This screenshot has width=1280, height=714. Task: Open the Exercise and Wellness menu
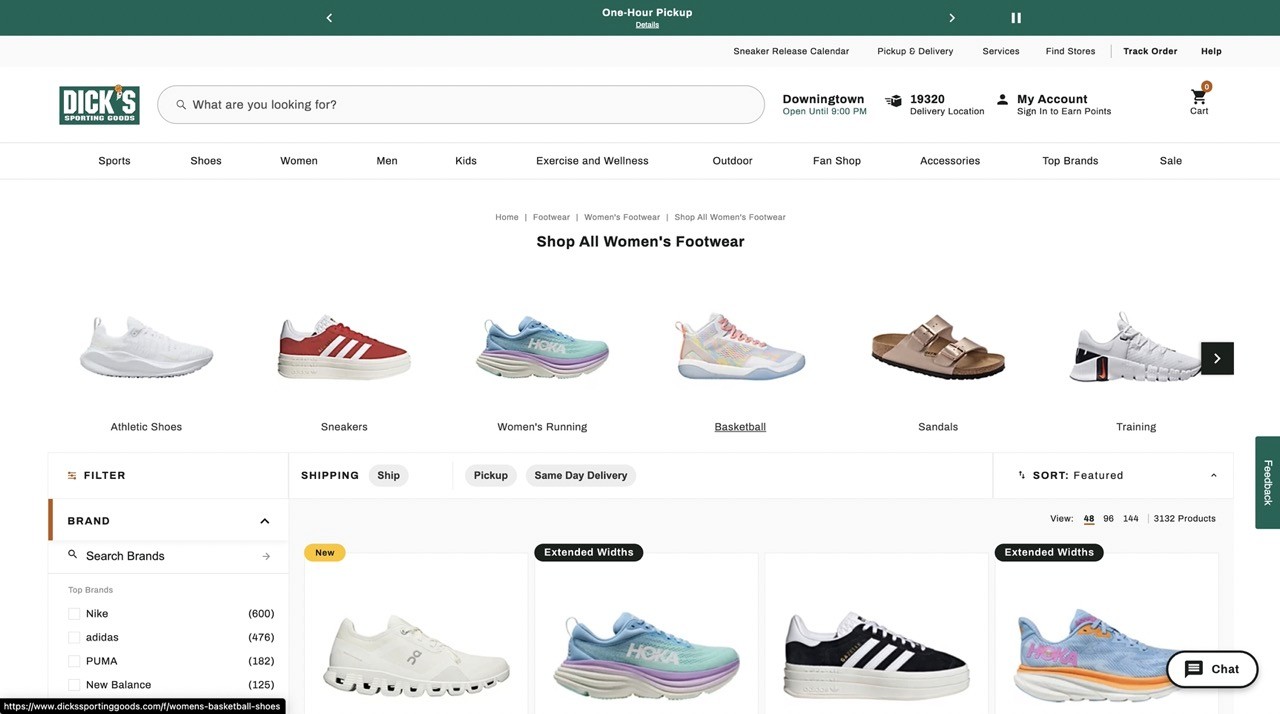tap(592, 161)
